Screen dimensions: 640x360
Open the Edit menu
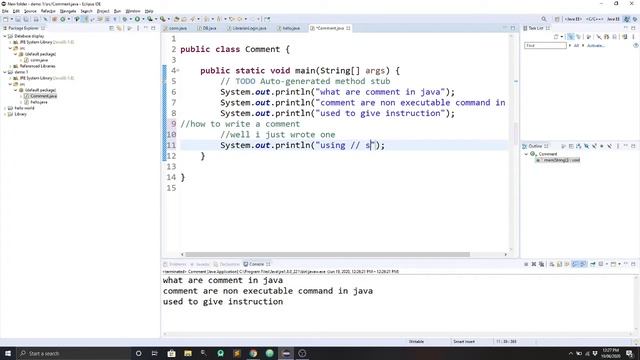click(16, 11)
